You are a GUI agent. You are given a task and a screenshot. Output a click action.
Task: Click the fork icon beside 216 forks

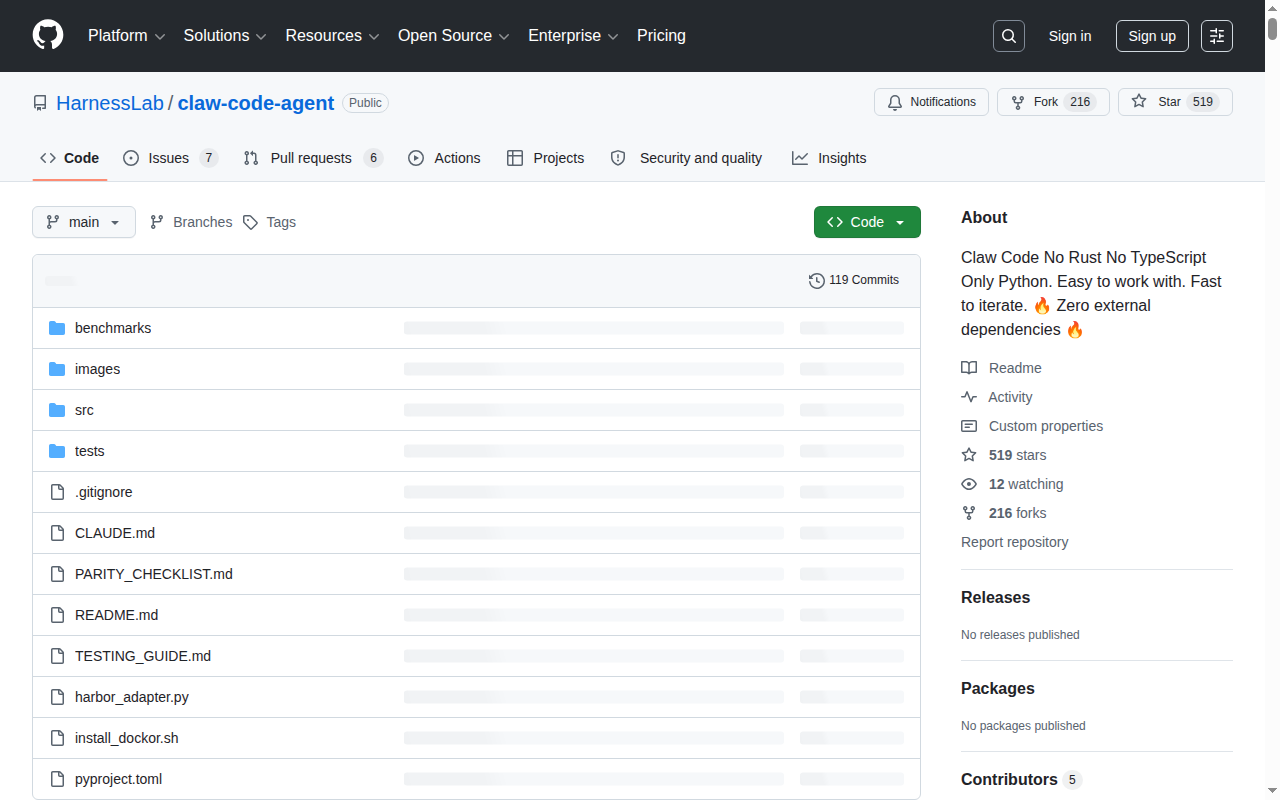[969, 513]
